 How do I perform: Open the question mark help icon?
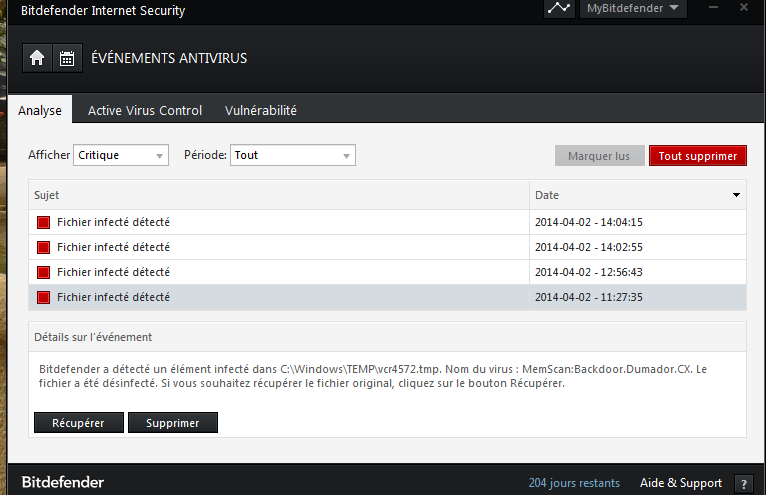744,484
